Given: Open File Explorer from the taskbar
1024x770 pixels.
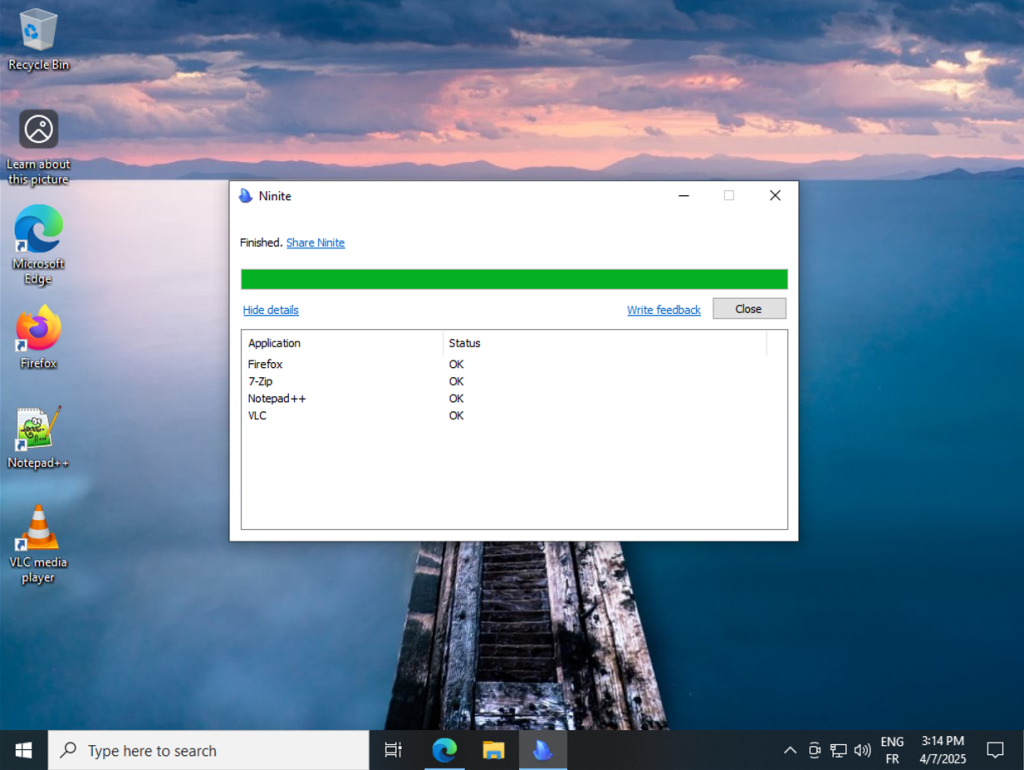Looking at the screenshot, I should (494, 750).
